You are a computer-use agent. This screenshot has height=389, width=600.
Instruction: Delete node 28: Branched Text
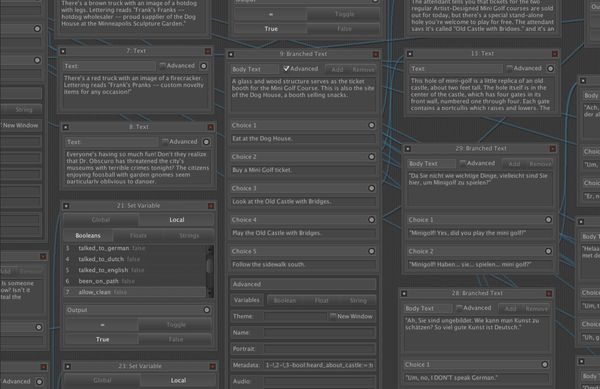549,294
